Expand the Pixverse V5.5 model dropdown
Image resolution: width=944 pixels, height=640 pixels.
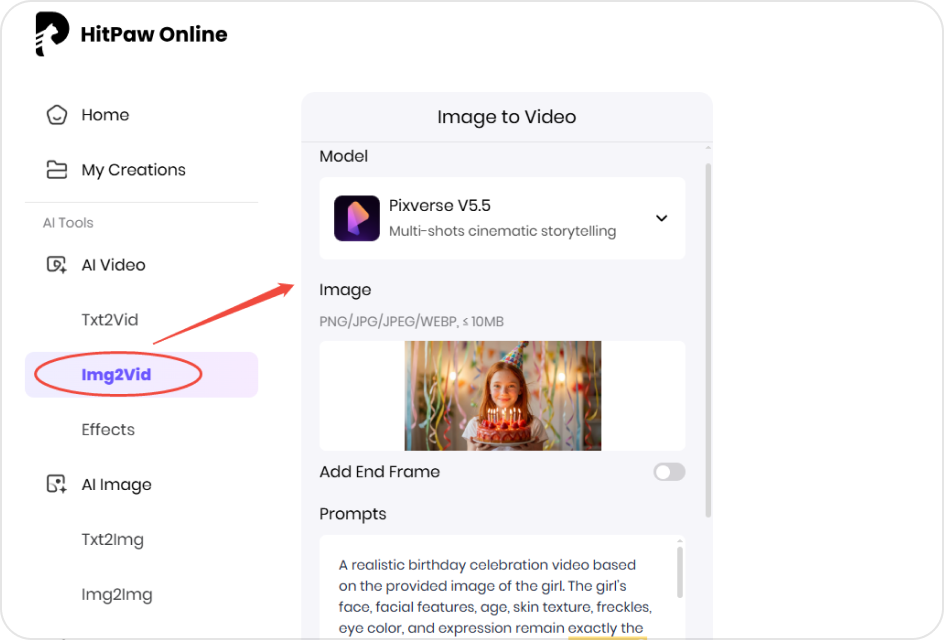(661, 218)
